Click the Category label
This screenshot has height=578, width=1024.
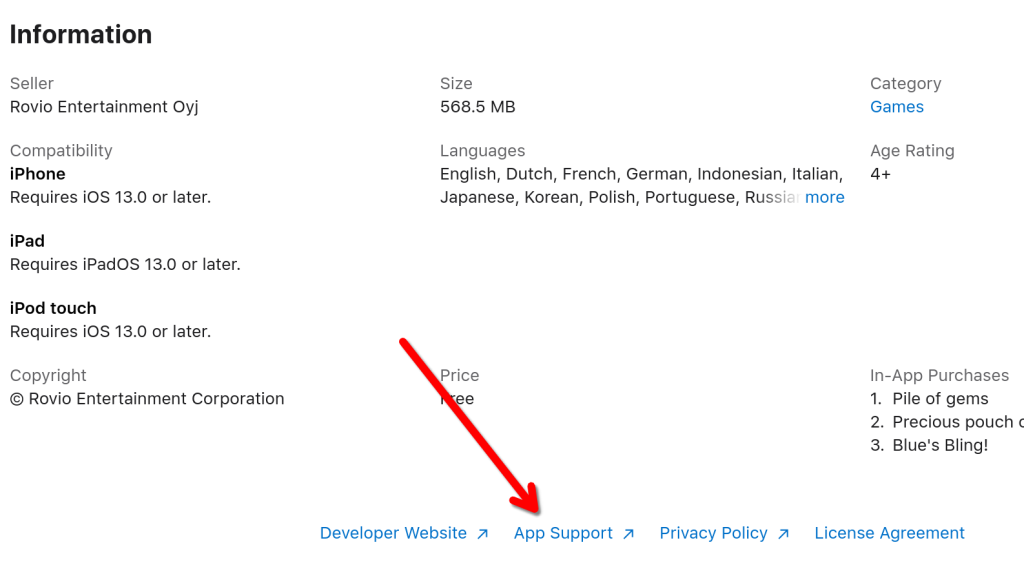click(x=905, y=84)
